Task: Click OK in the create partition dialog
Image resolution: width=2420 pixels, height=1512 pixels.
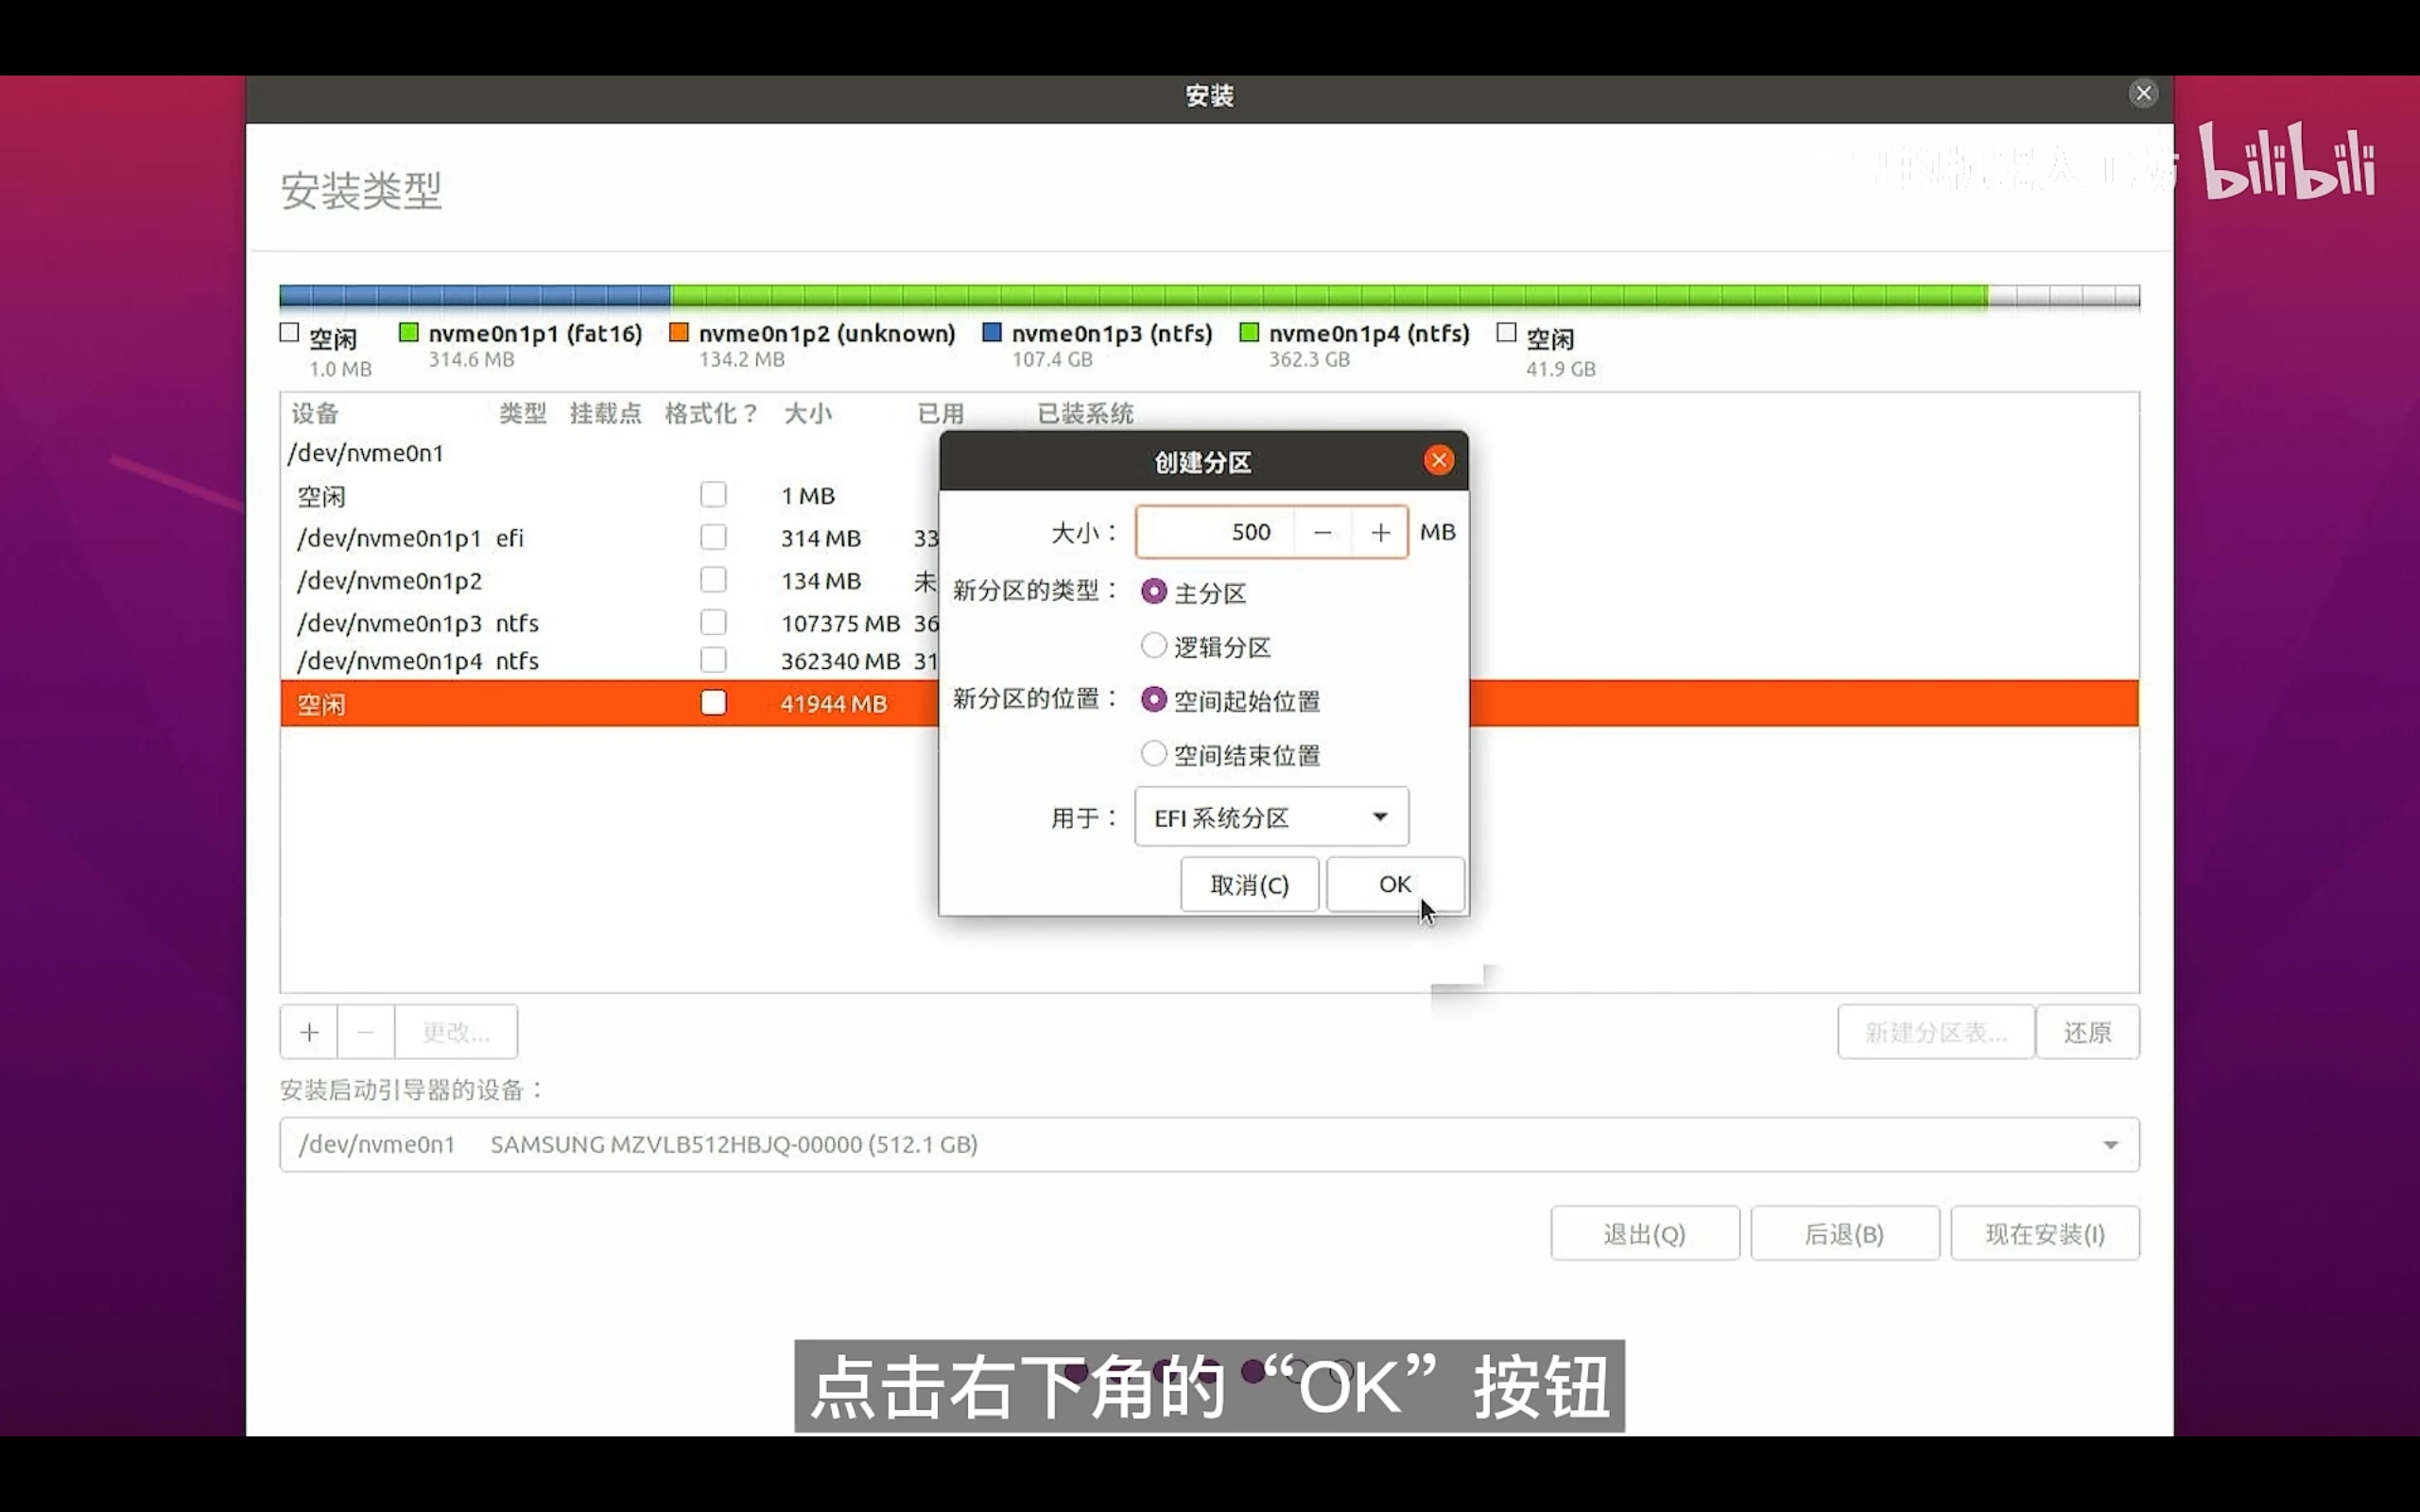Action: coord(1395,884)
